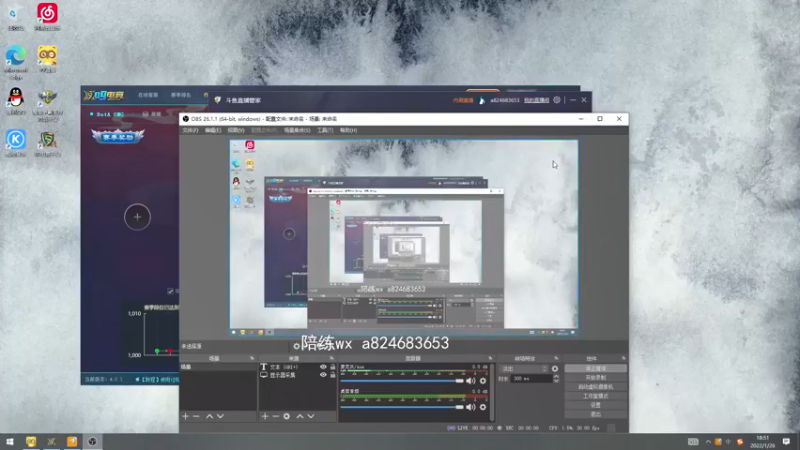Pop out the scene transitions dock
The image size is (800, 450).
(x=556, y=358)
